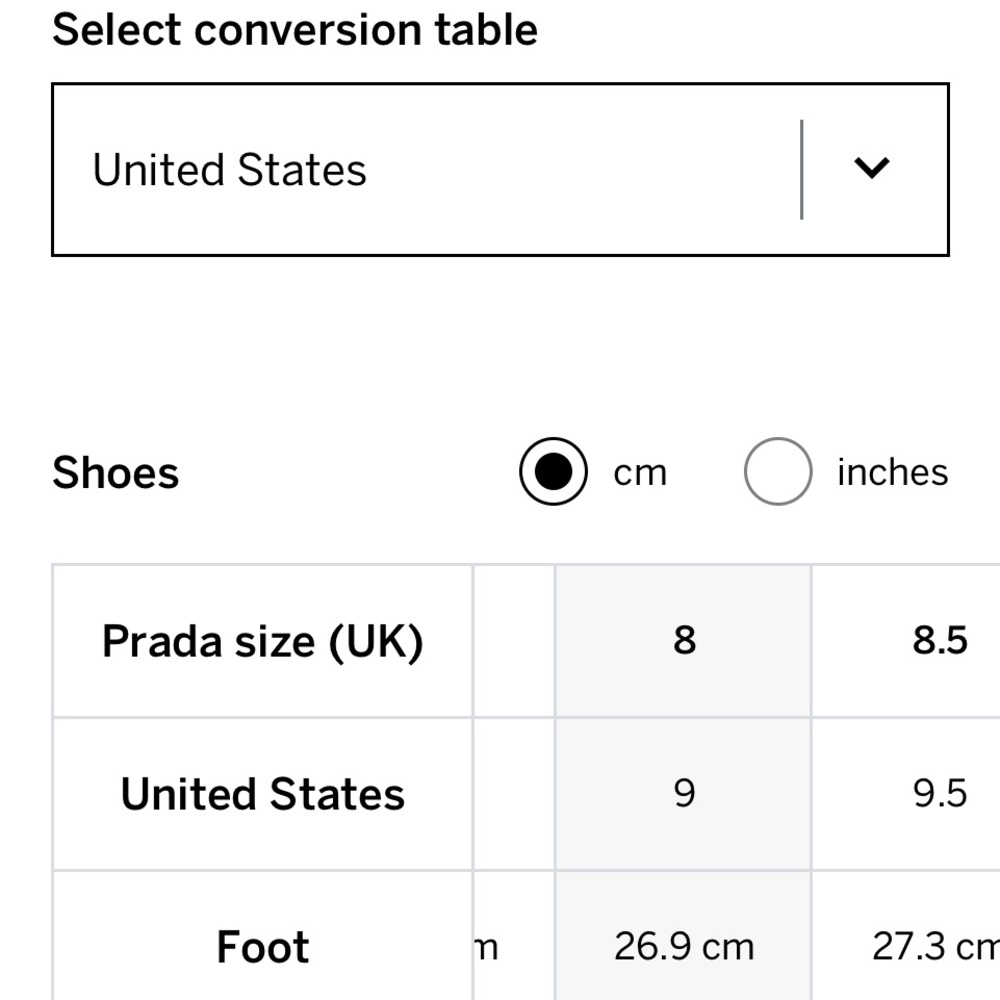Viewport: 1000px width, 1000px height.
Task: Click the cm unit label
Action: tap(640, 473)
